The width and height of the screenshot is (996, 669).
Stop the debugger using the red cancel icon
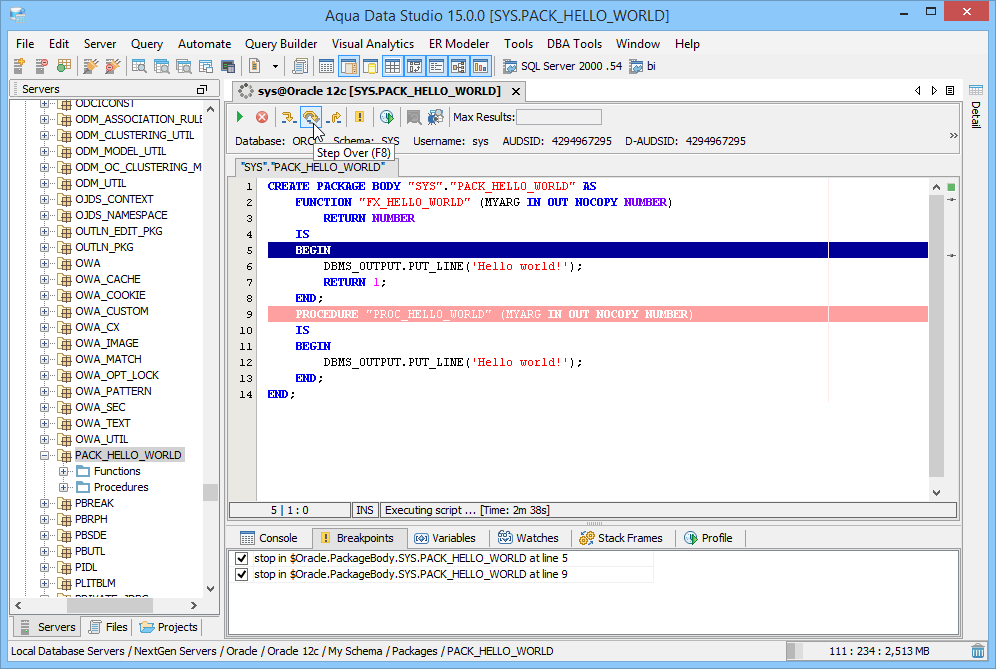tap(261, 117)
